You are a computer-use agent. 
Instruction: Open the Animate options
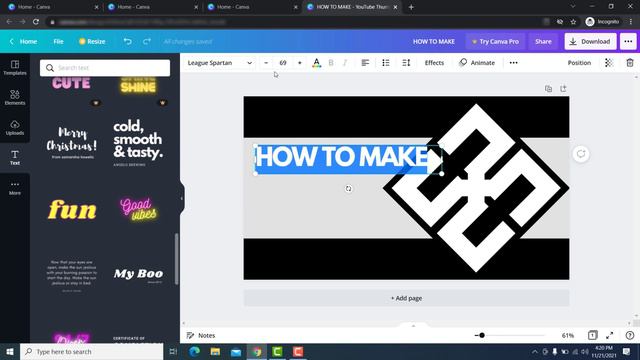click(477, 63)
